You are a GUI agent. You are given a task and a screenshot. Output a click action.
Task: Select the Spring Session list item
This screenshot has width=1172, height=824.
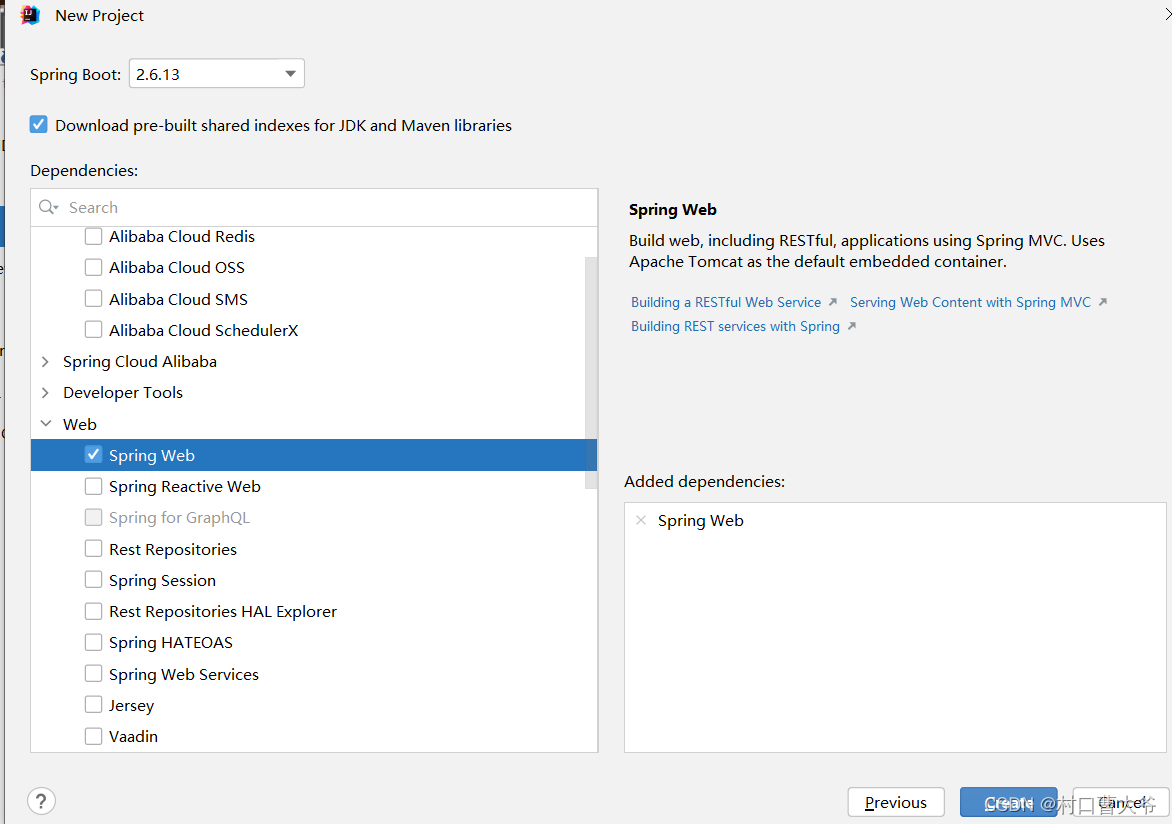[162, 580]
